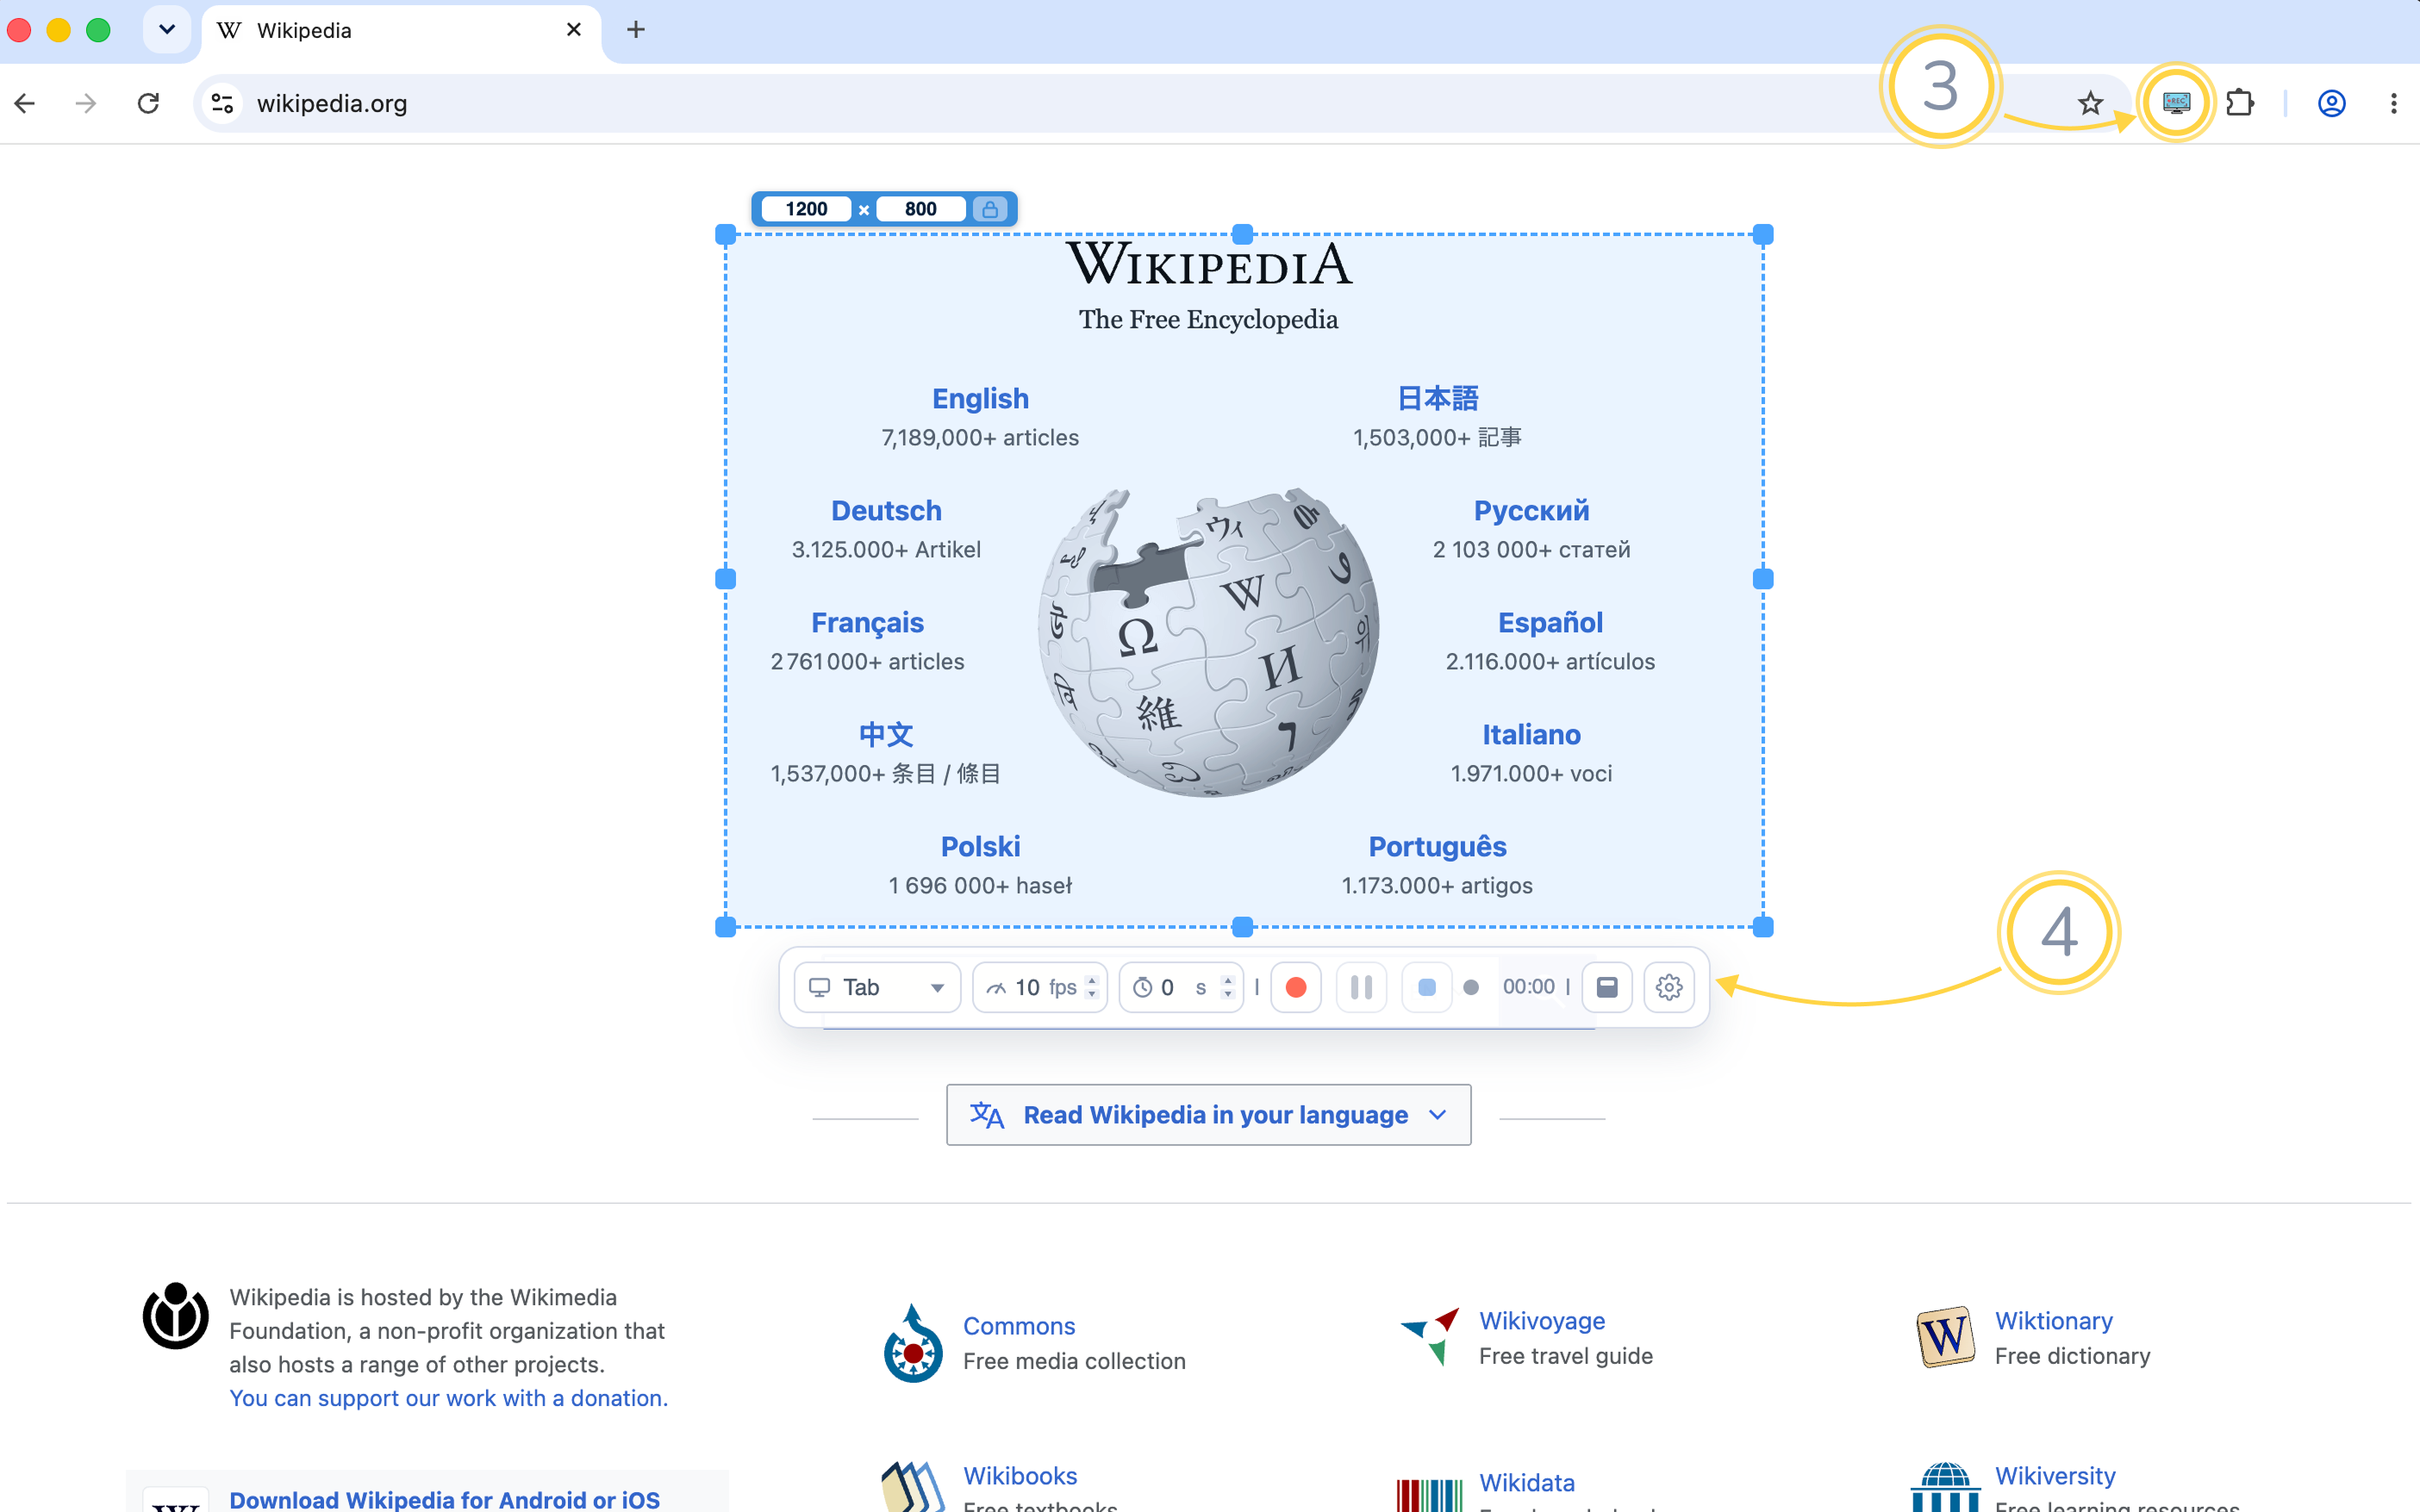Screen dimensions: 2420x1512
Task: Click the 0 s delay timer field
Action: [1180, 987]
